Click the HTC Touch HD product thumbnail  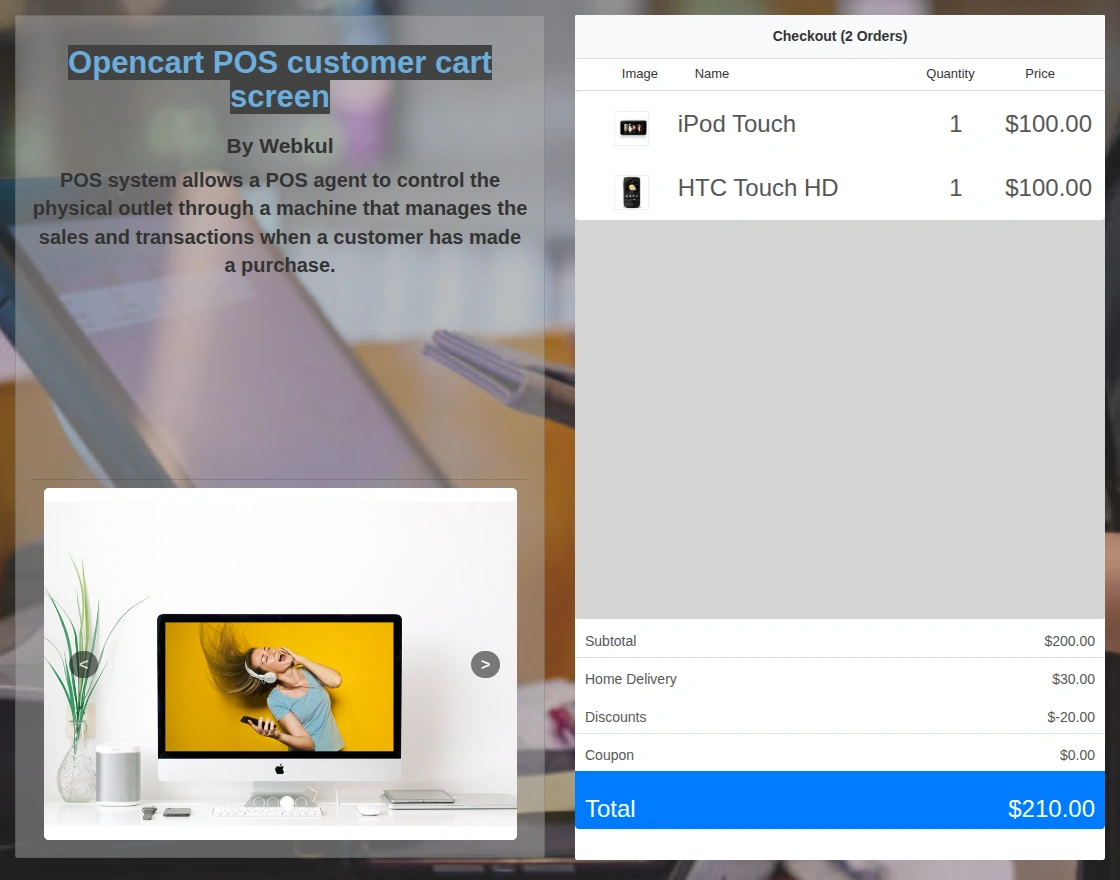pyautogui.click(x=631, y=192)
